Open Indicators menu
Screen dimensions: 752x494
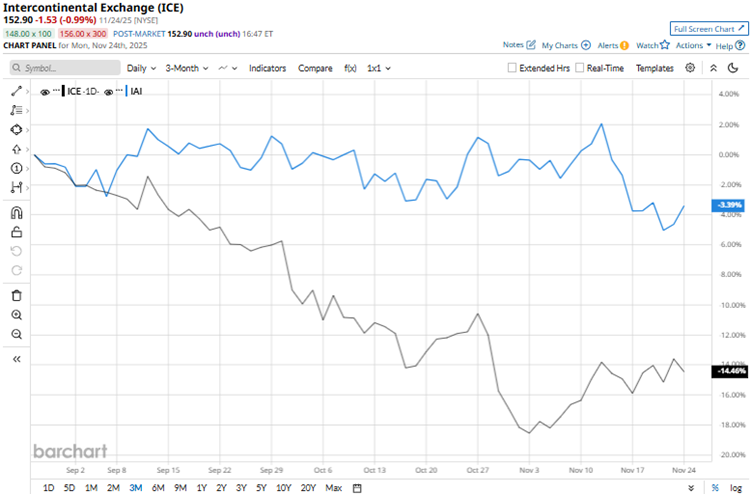pyautogui.click(x=267, y=68)
